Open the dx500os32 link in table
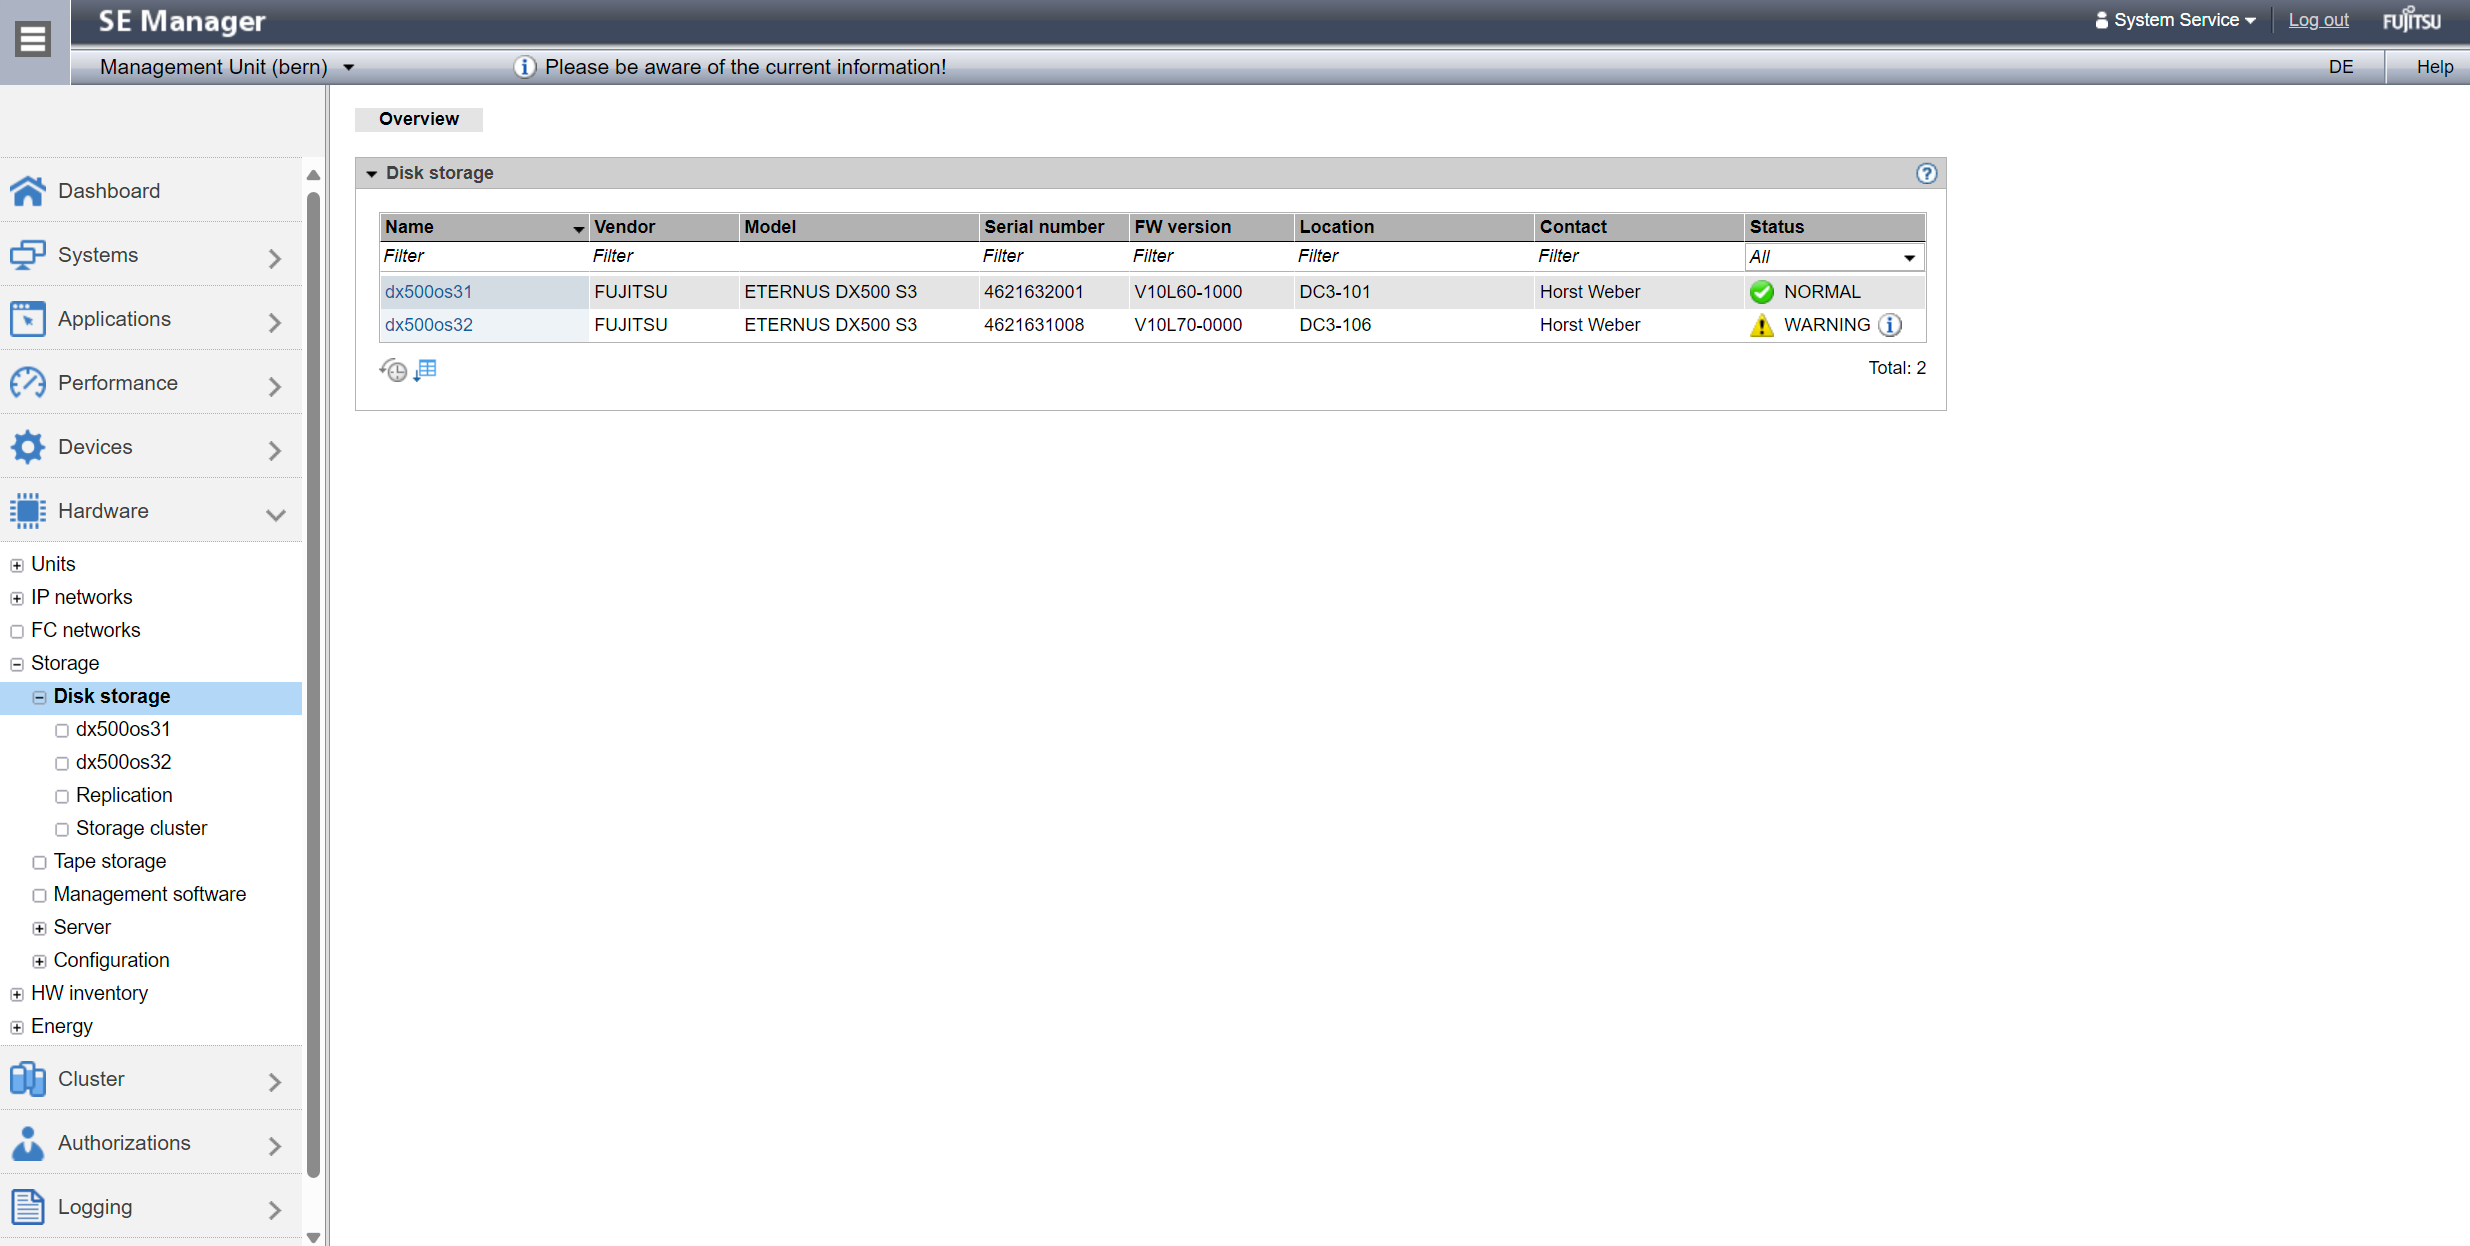 (x=429, y=325)
